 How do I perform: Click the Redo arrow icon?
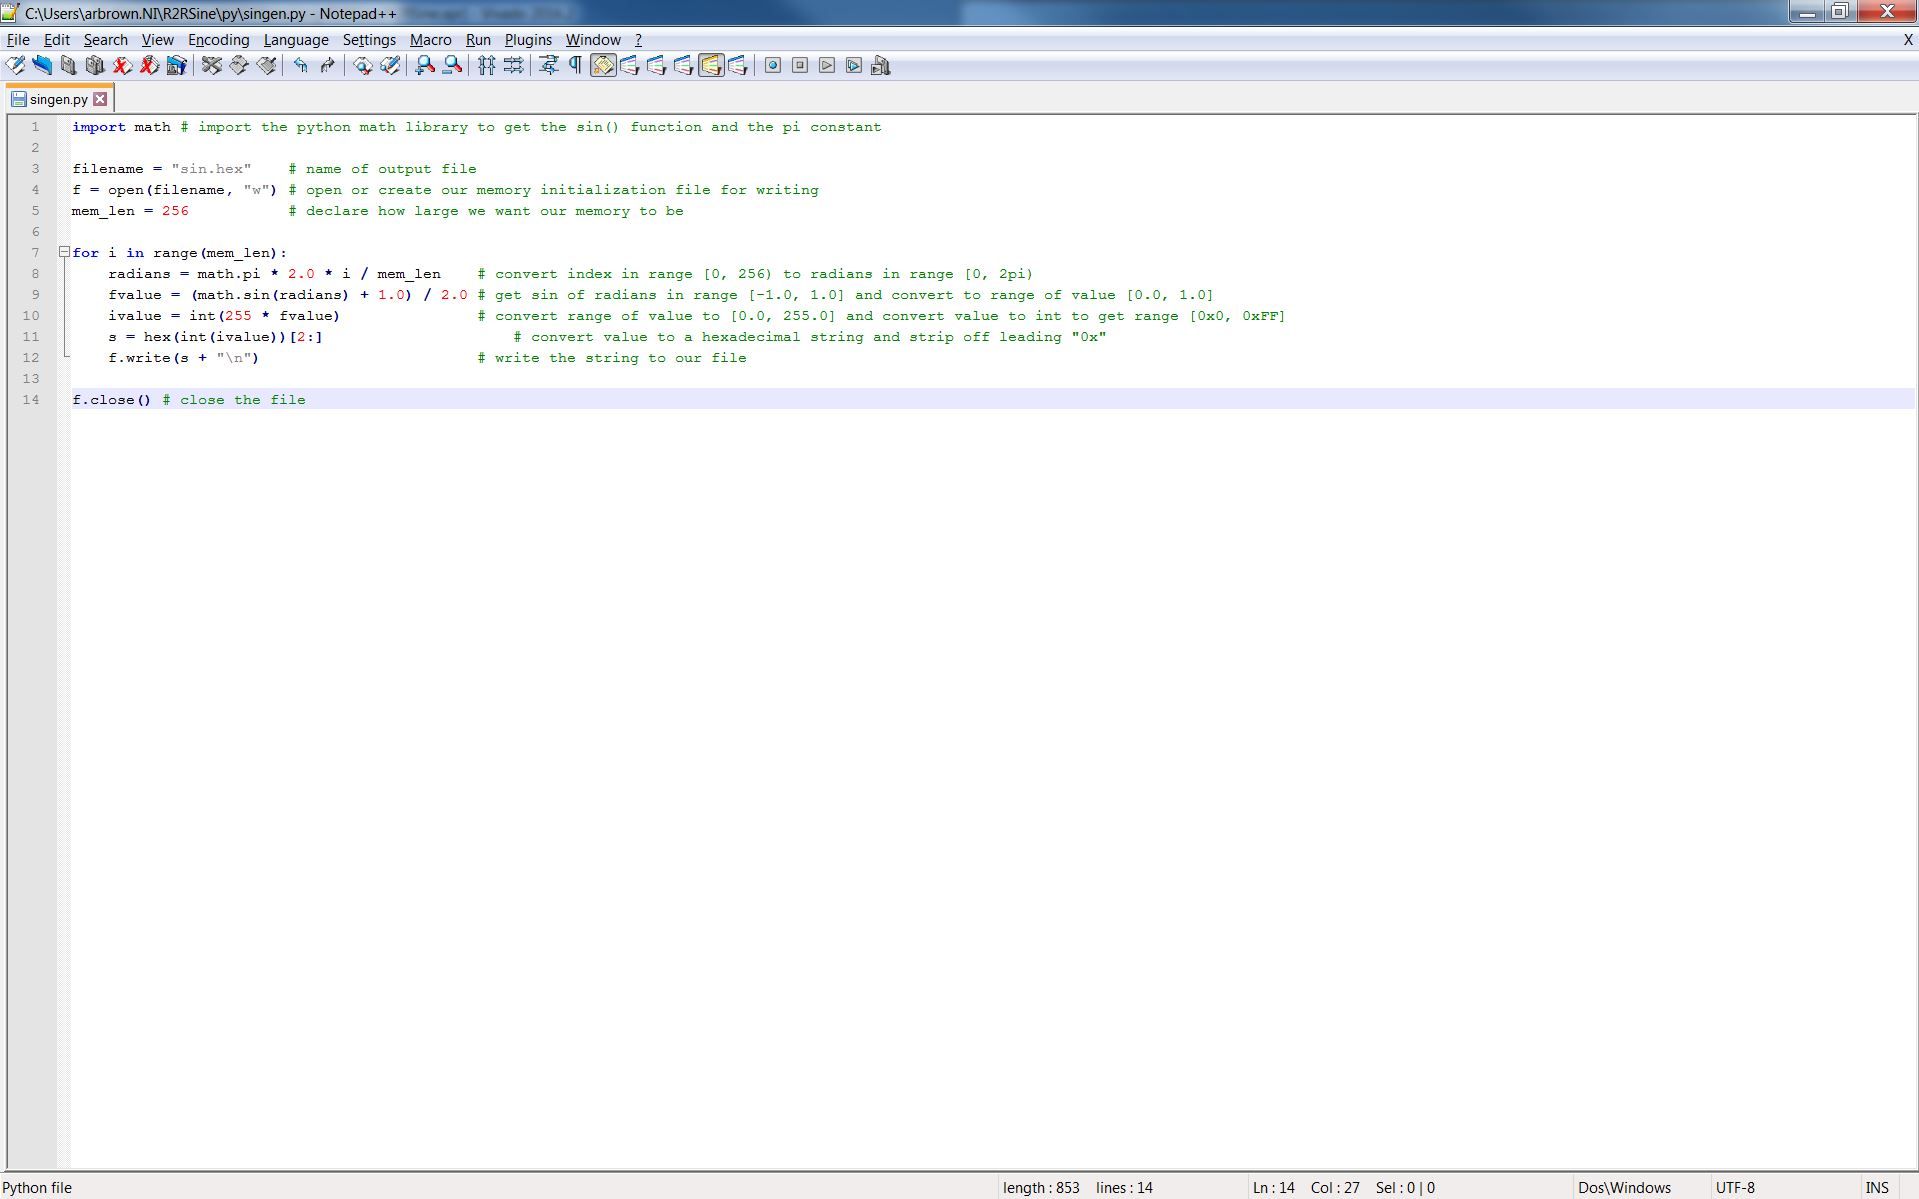327,66
